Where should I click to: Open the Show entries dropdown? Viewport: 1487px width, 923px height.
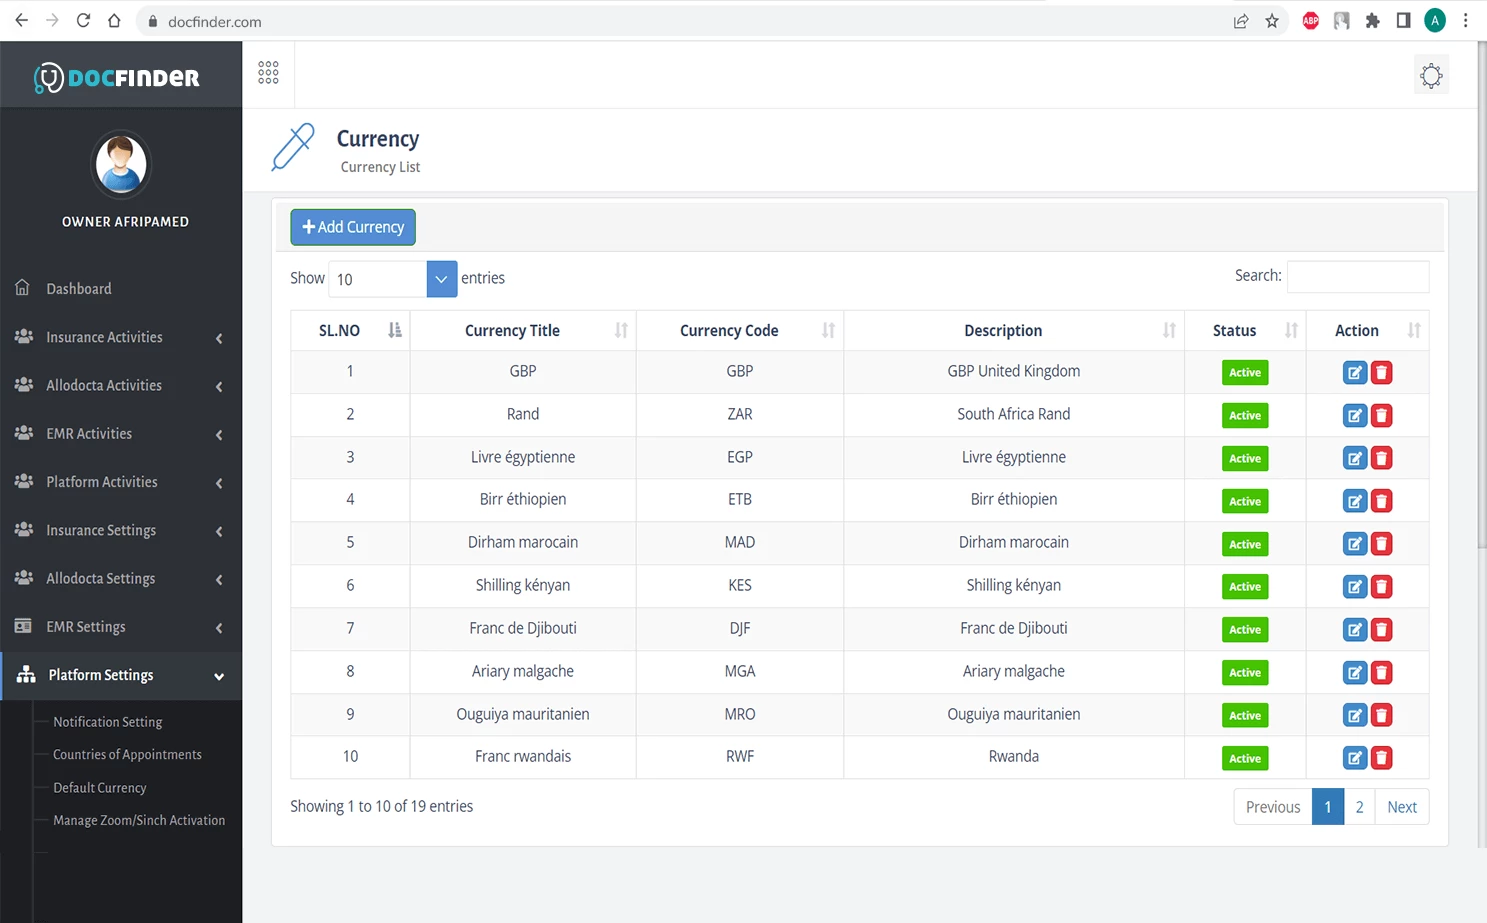(441, 278)
